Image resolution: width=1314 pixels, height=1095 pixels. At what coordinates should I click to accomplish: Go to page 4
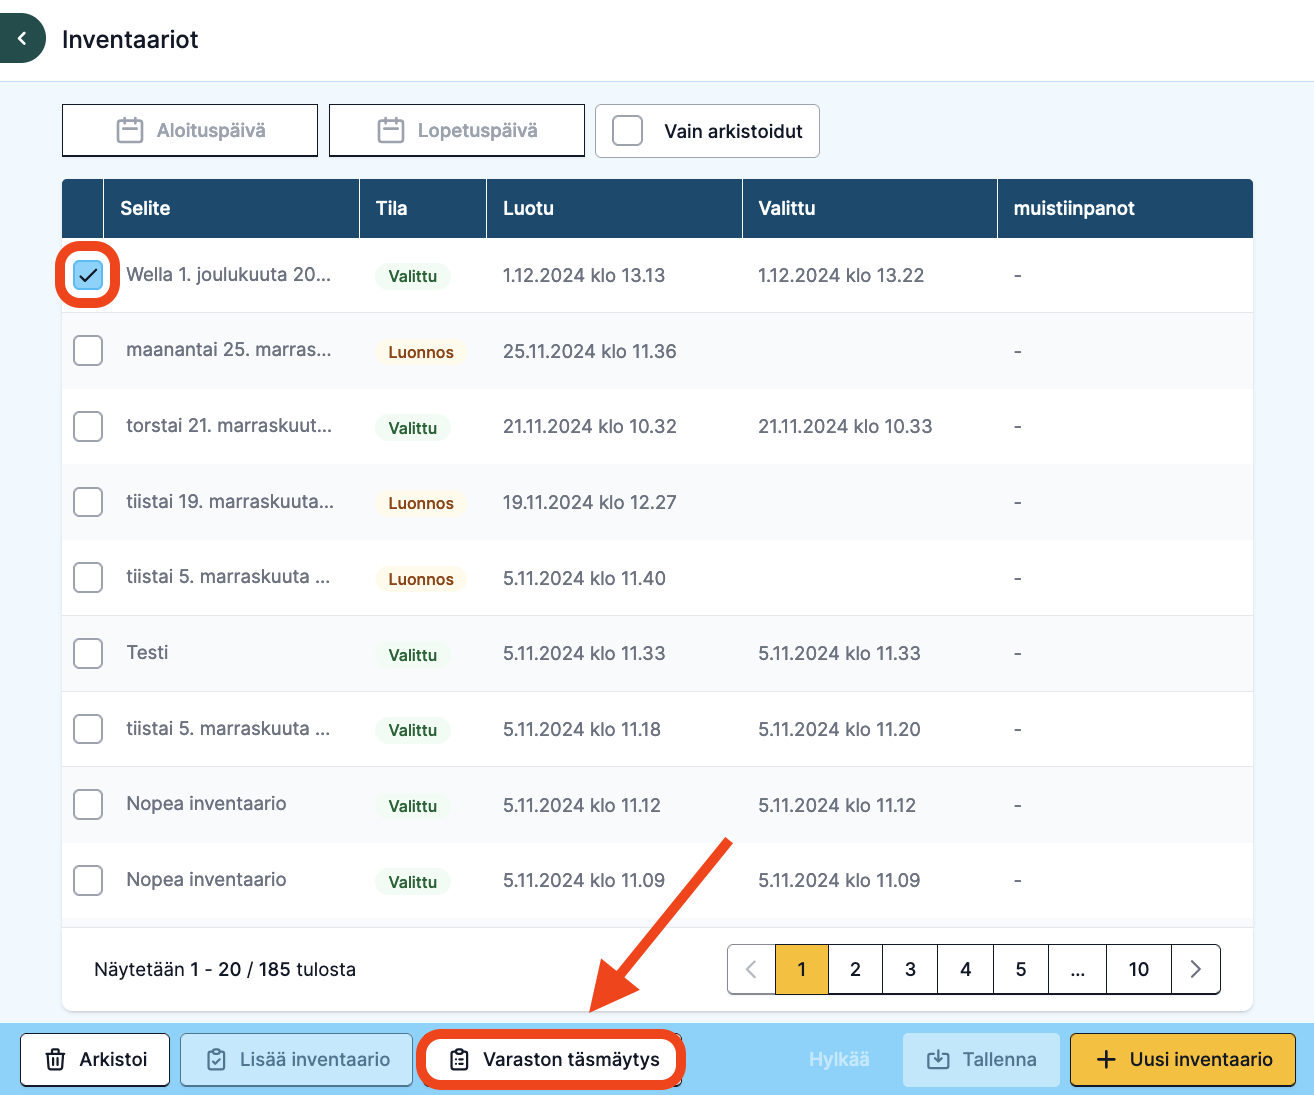[x=966, y=969]
